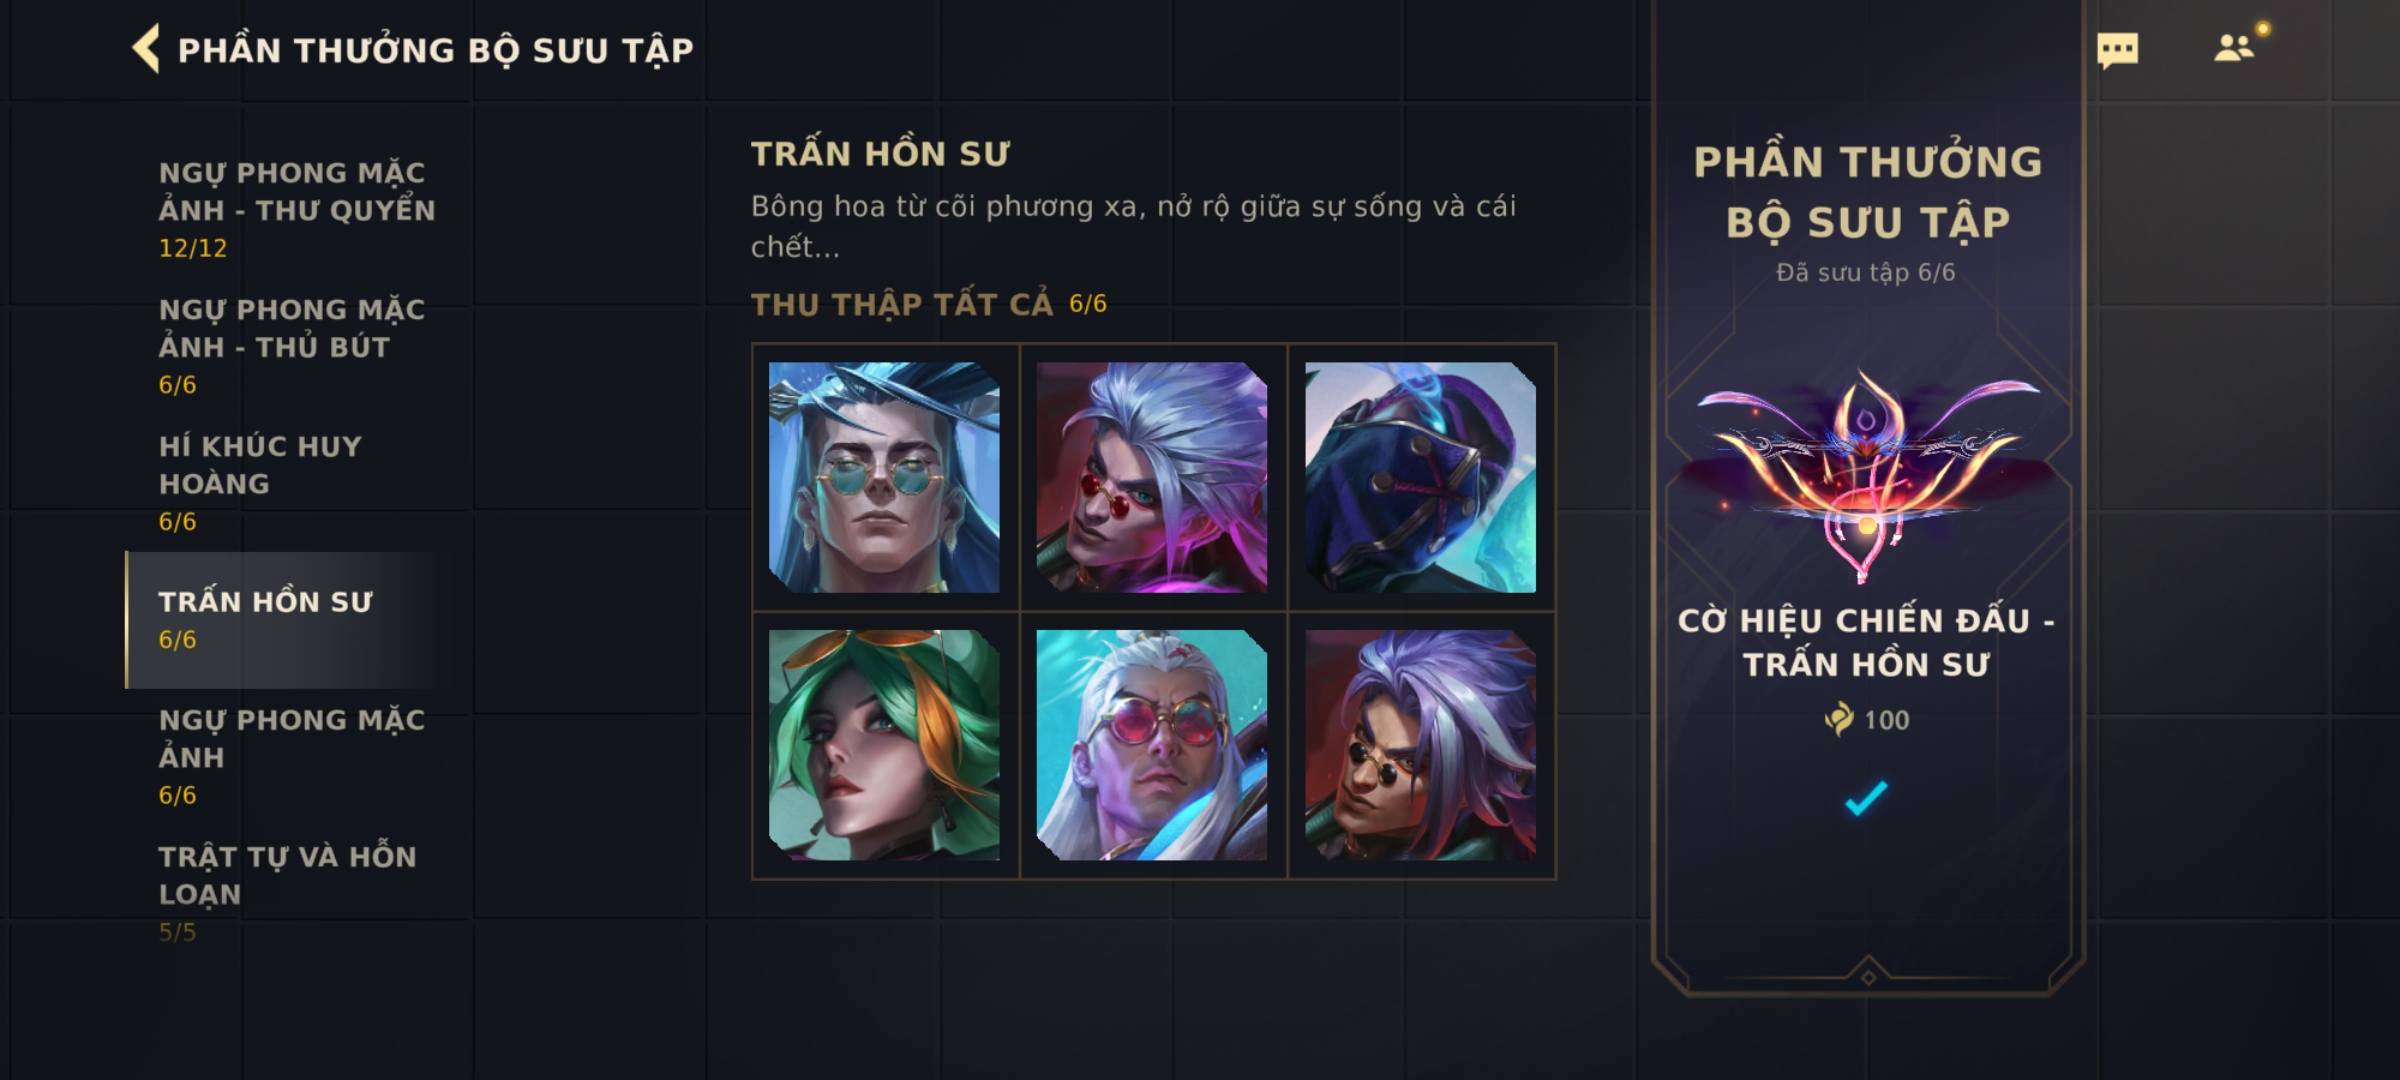Image resolution: width=2400 pixels, height=1080 pixels.
Task: Select the silver-haired skin with red glasses
Action: [1152, 477]
